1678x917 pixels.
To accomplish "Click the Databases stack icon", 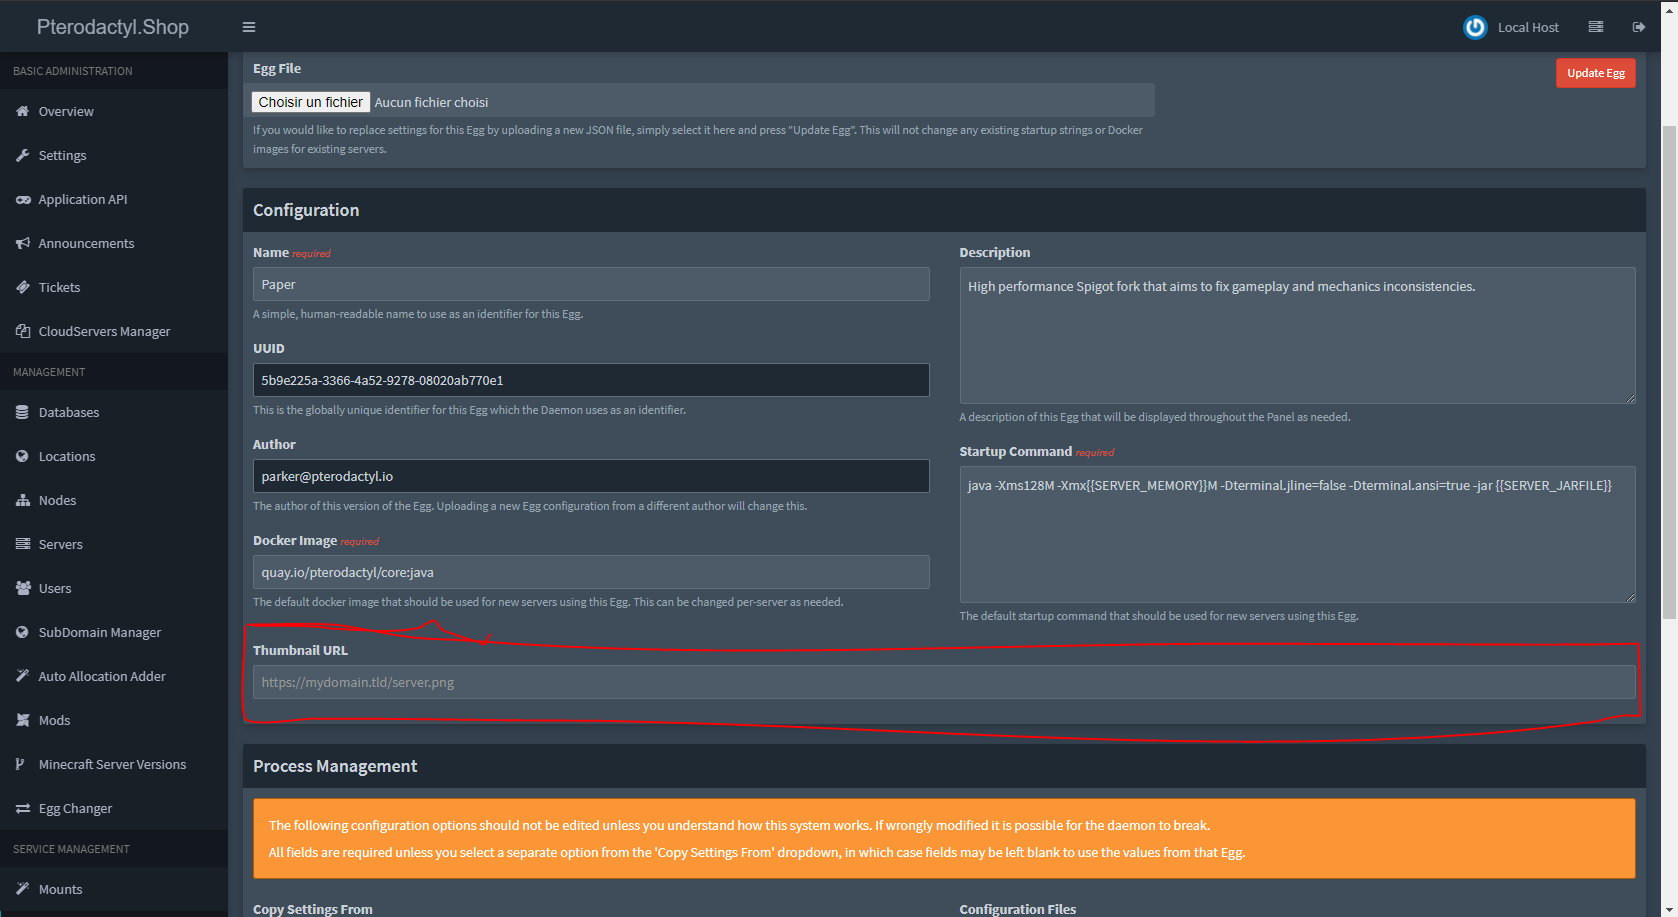I will tap(22, 412).
